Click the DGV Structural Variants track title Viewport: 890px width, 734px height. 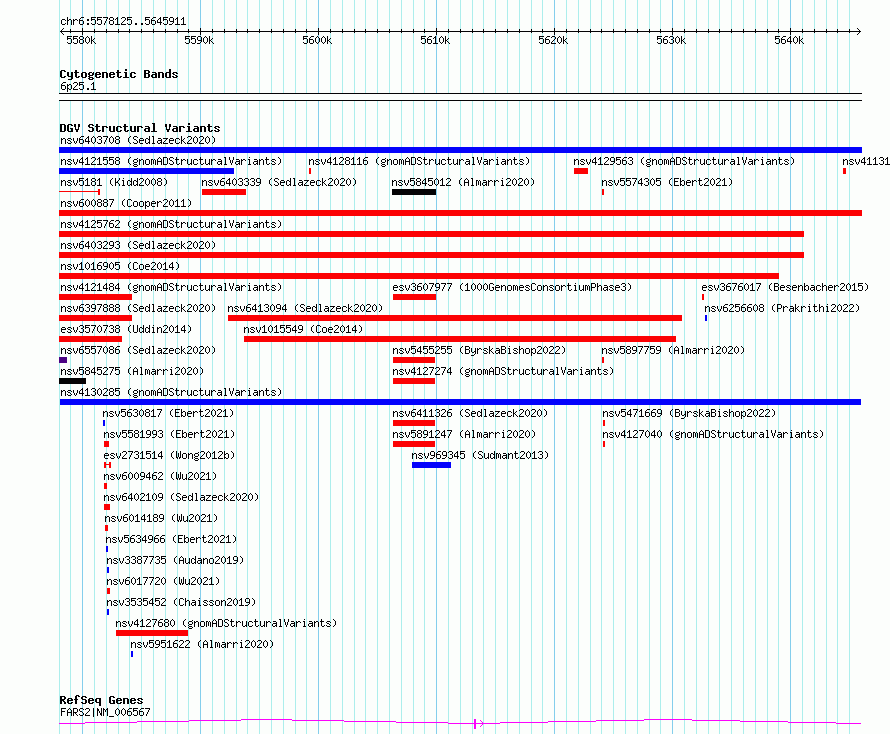pos(140,128)
